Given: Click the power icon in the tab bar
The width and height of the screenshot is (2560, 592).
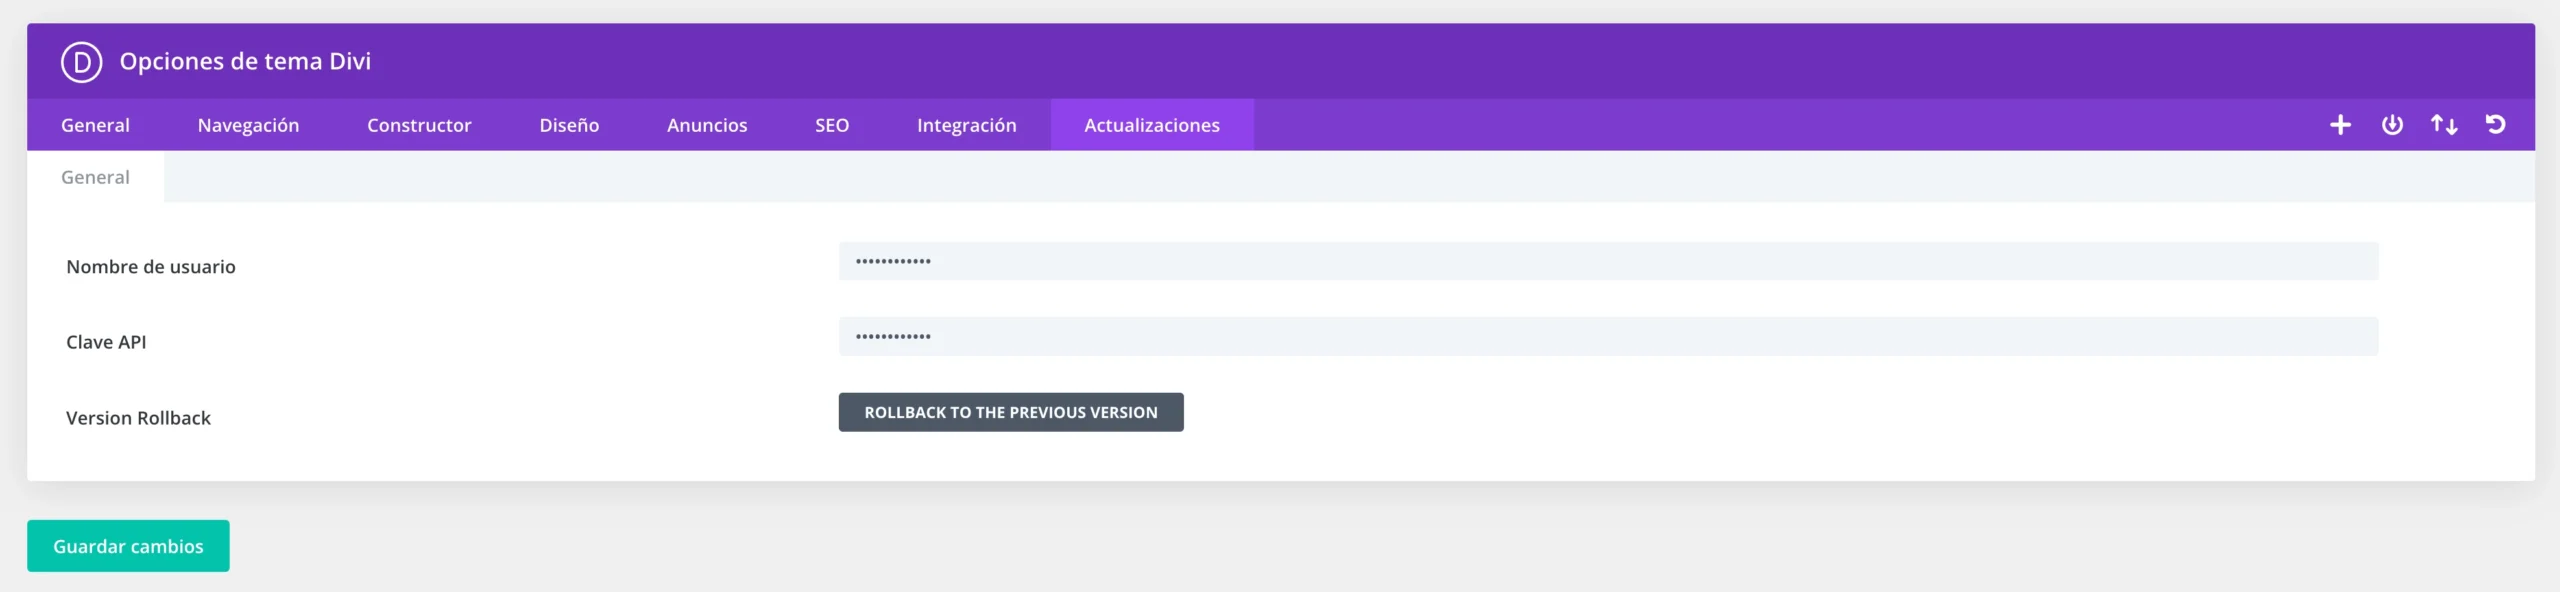Looking at the screenshot, I should pos(2392,125).
